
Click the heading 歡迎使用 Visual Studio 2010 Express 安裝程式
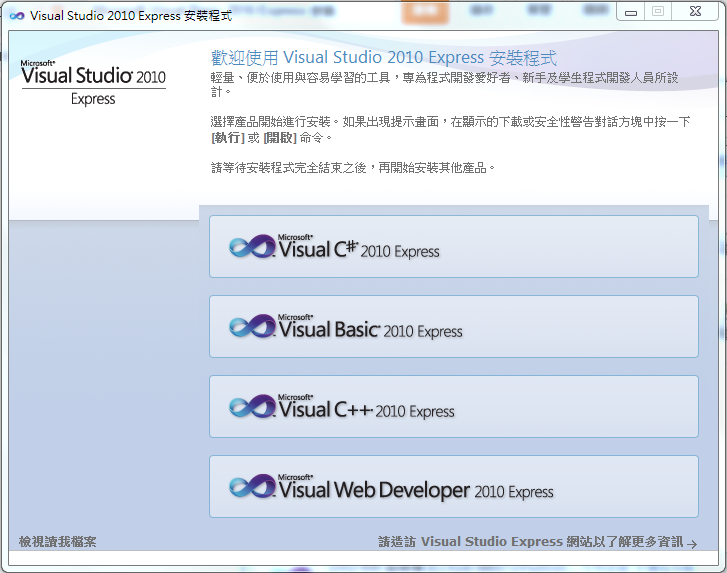[383, 58]
